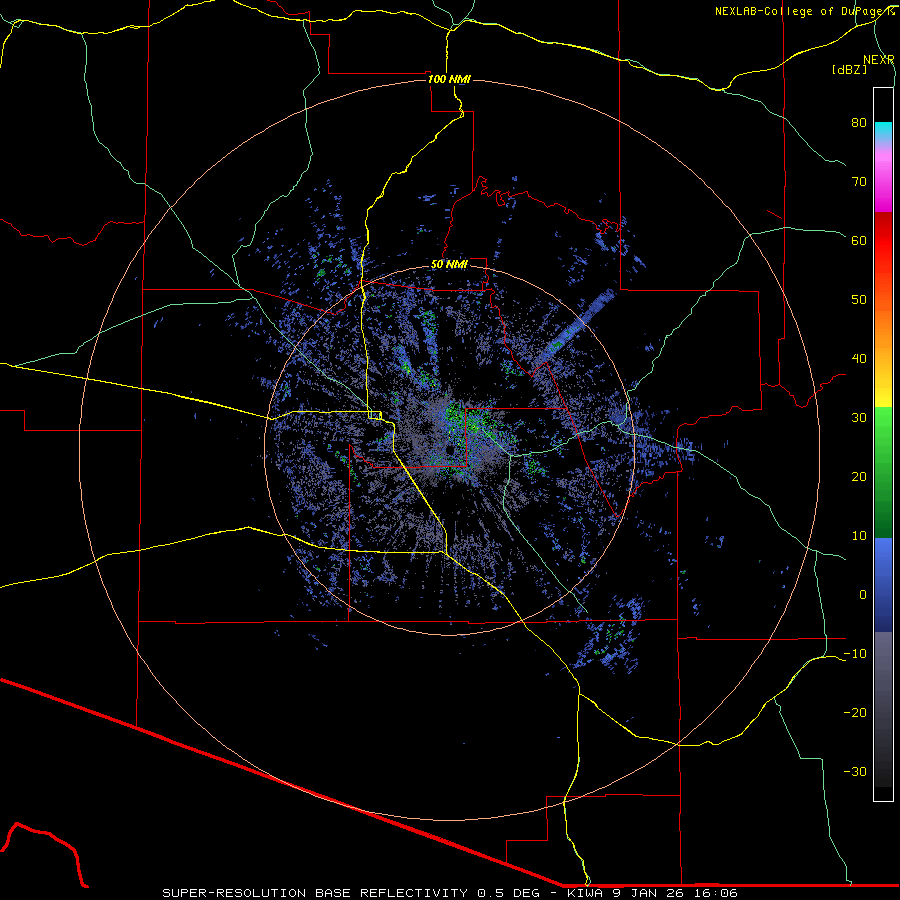Click the NEXR label above the dBZ scale
This screenshot has height=900, width=900.
pos(878,59)
